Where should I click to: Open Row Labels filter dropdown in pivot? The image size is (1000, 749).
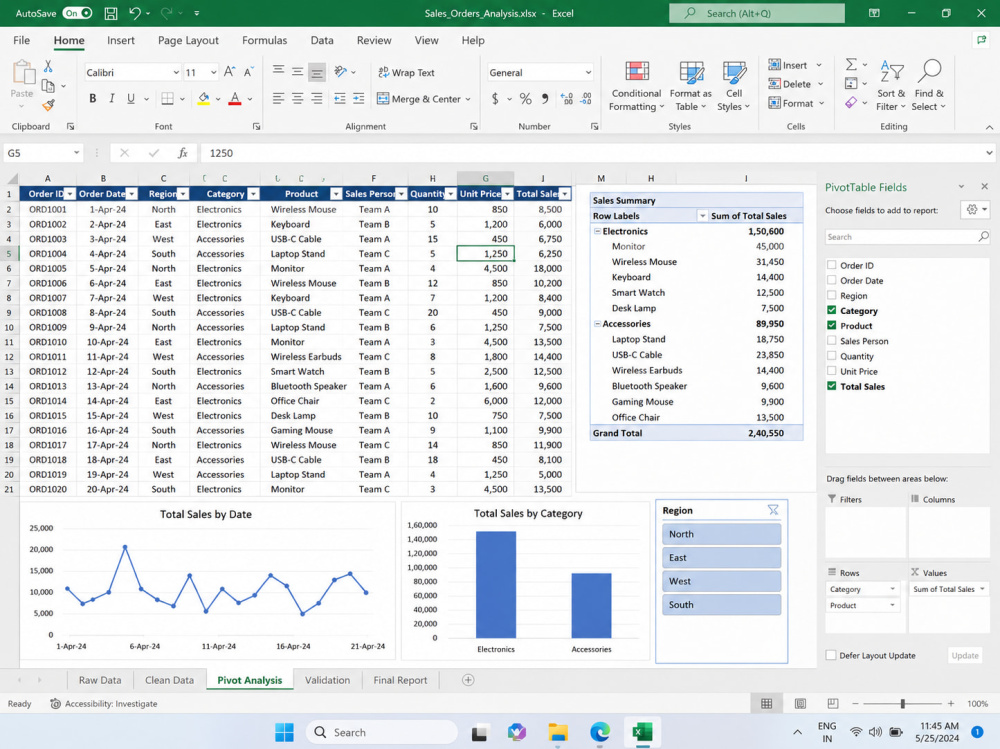(x=702, y=216)
